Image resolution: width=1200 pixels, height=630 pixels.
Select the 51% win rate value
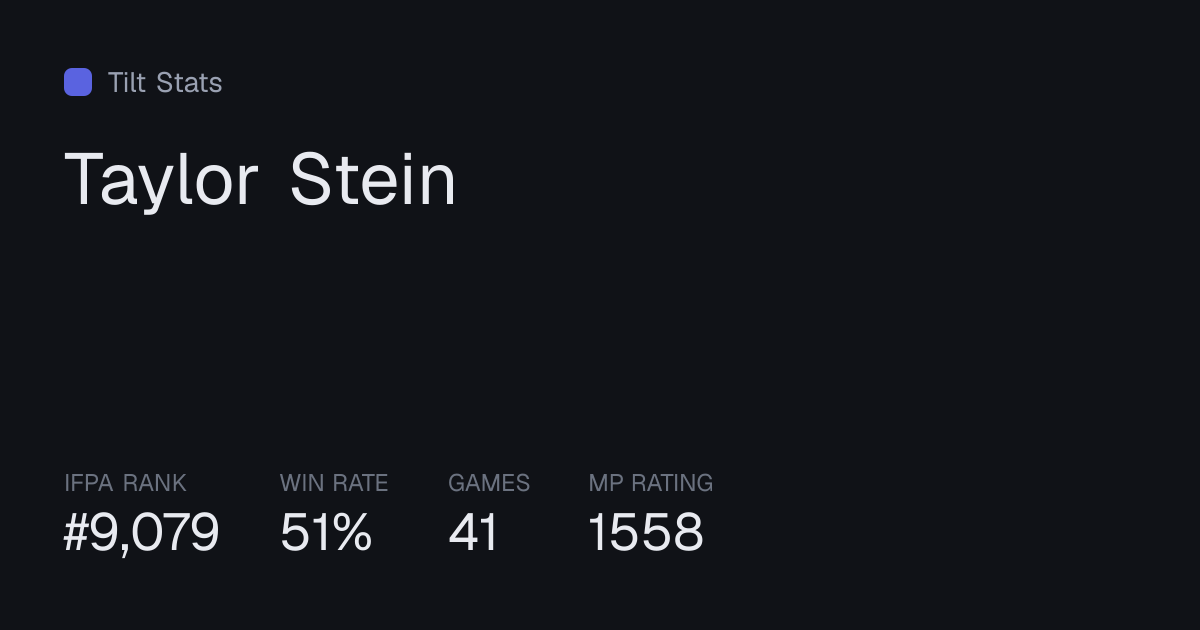(326, 532)
